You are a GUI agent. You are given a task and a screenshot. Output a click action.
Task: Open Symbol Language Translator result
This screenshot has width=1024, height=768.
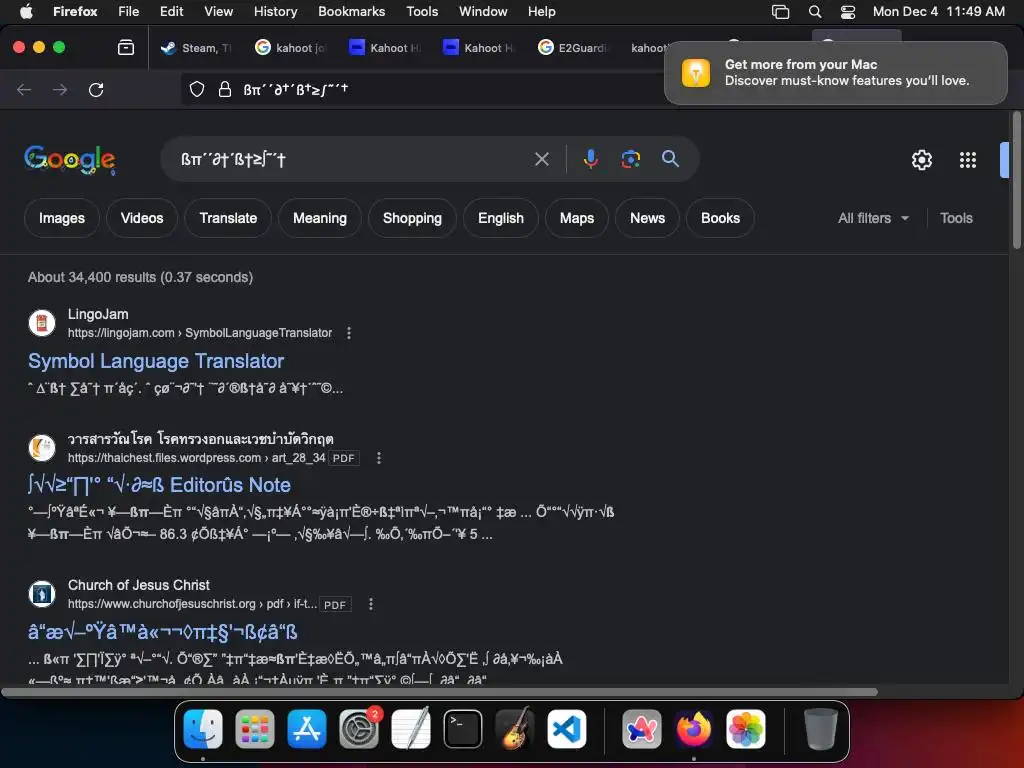click(x=156, y=361)
